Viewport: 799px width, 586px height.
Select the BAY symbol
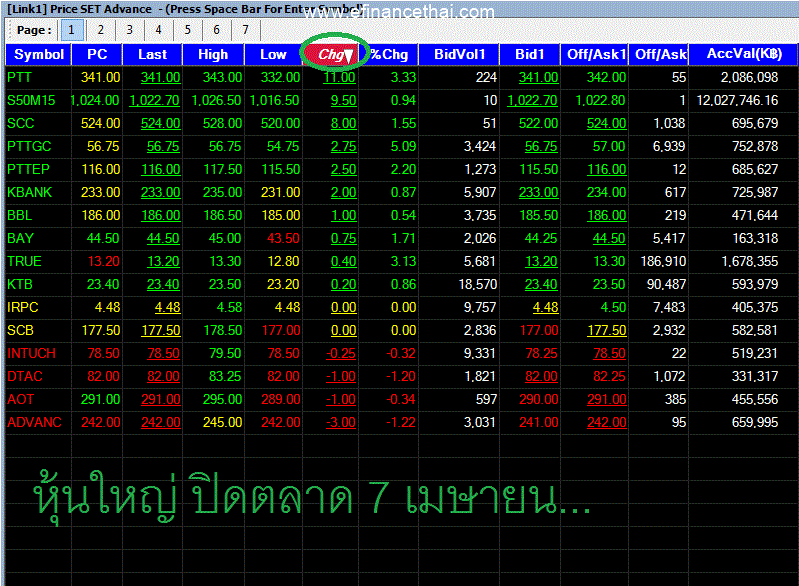(20, 238)
